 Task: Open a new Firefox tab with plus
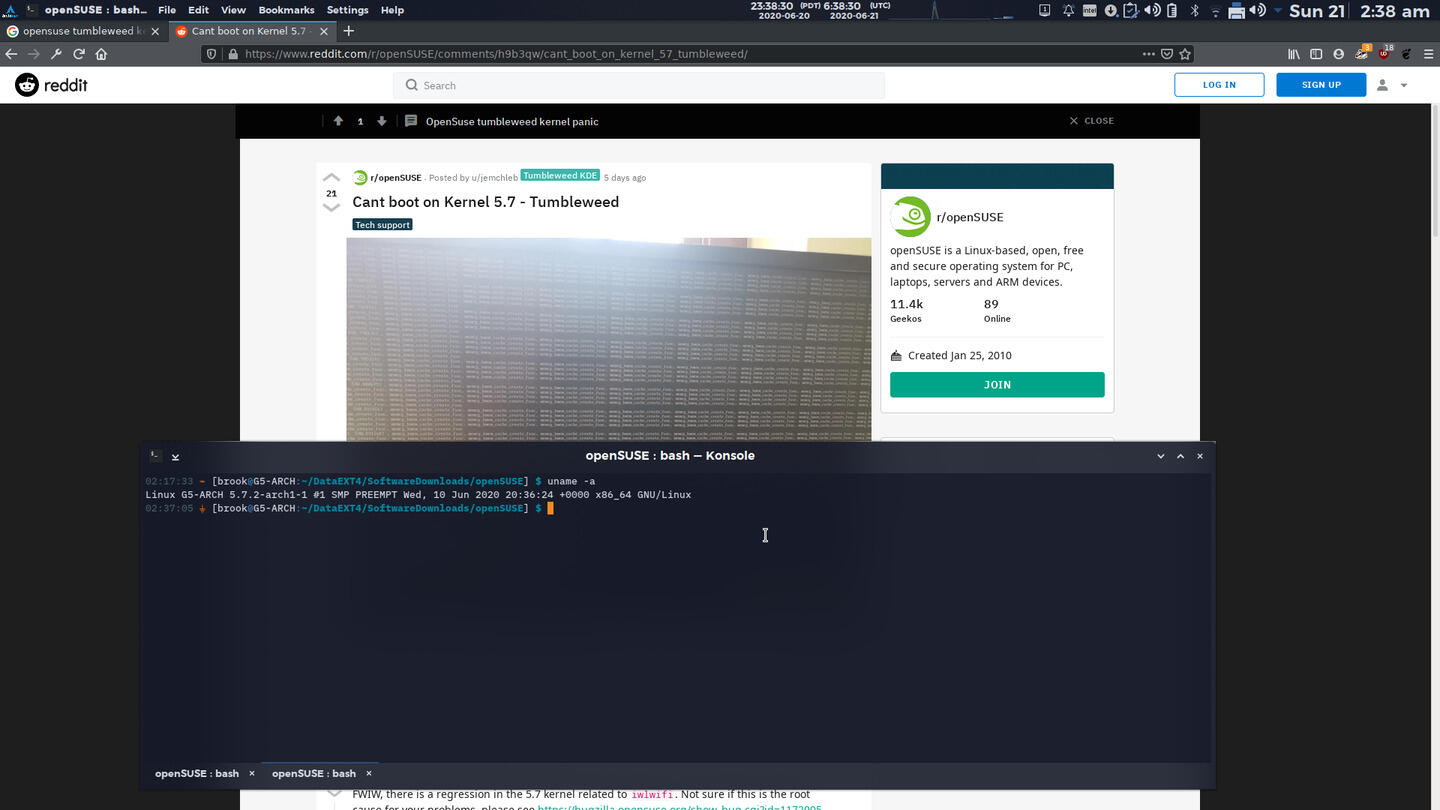coord(347,31)
